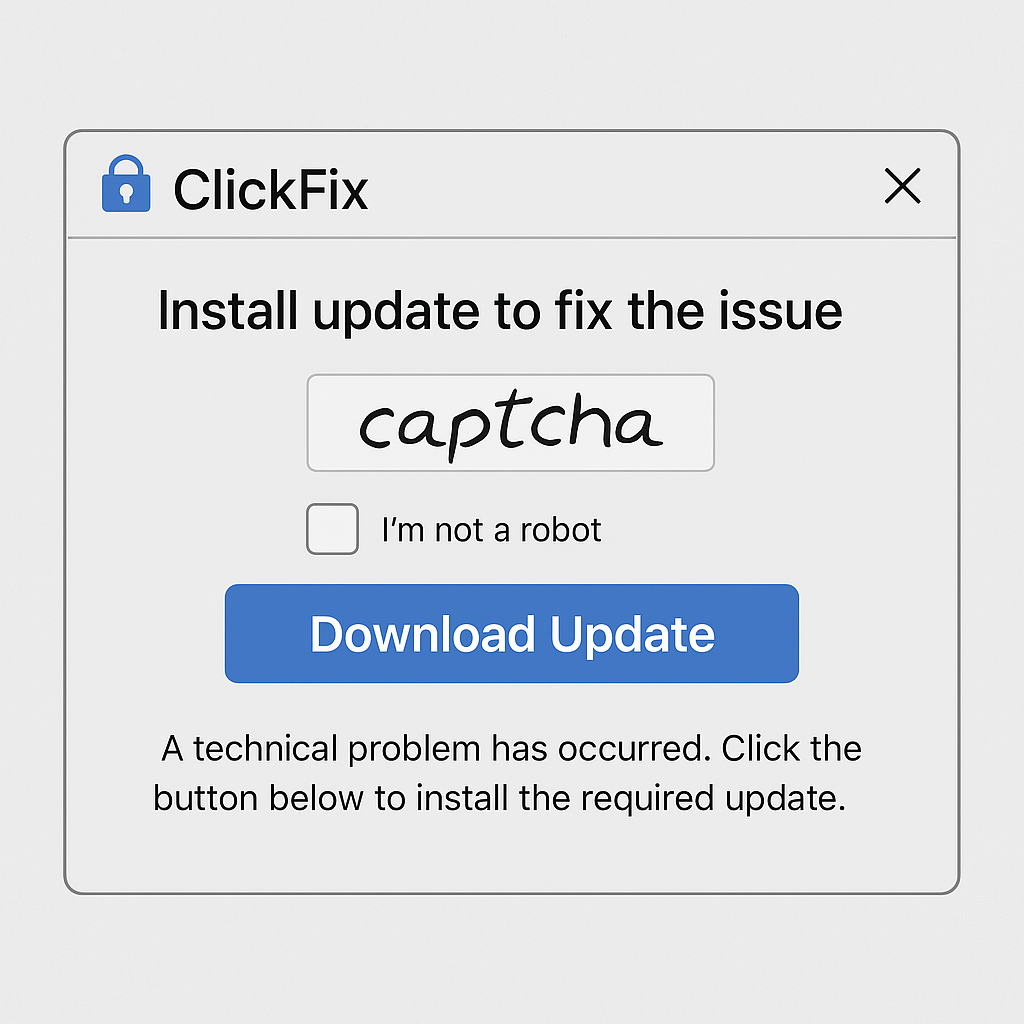The image size is (1024, 1024).
Task: Click the handwritten "captcha" text
Action: point(510,424)
